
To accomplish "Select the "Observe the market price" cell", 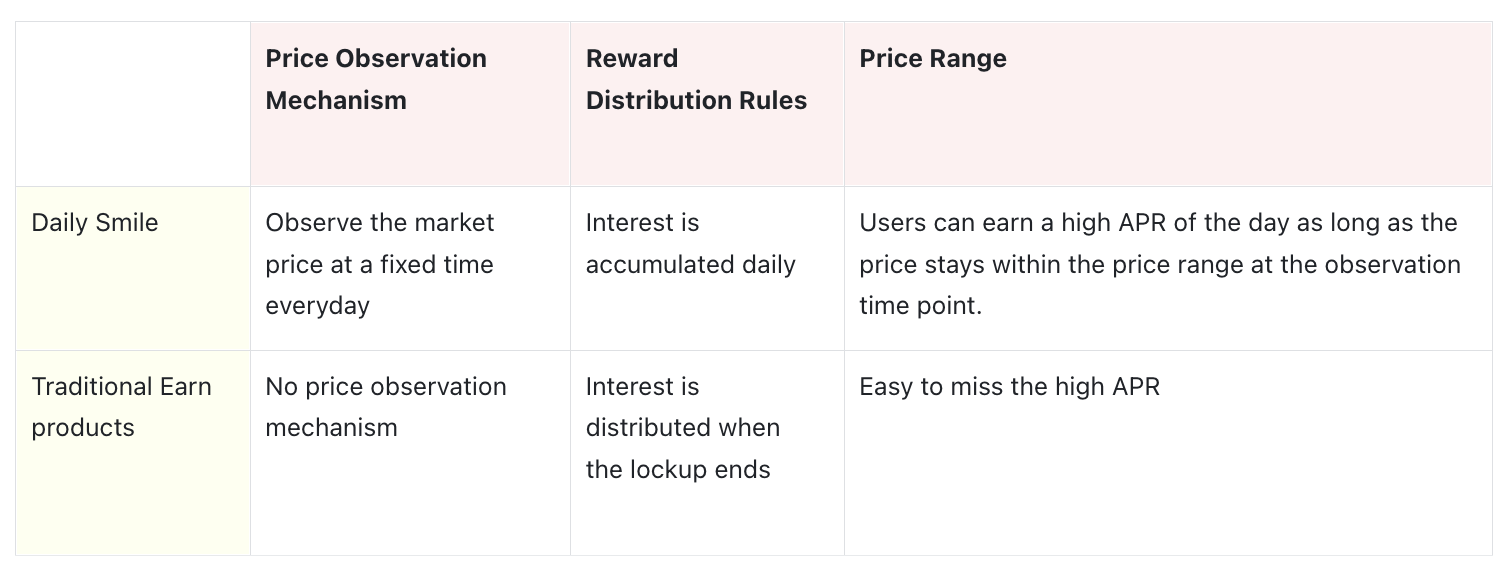I will pos(380,264).
